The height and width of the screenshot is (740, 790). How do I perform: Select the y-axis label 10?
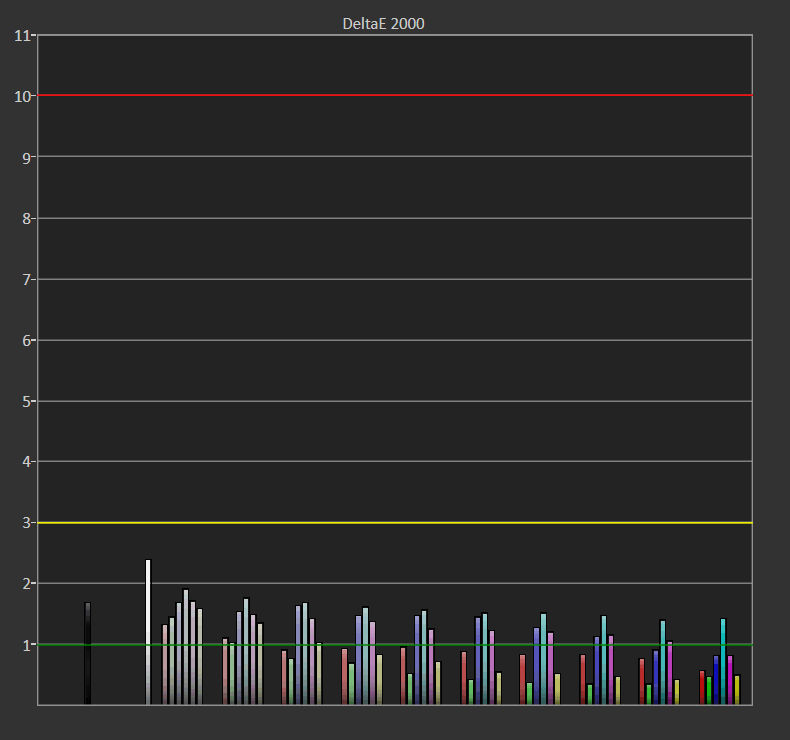[x=22, y=96]
